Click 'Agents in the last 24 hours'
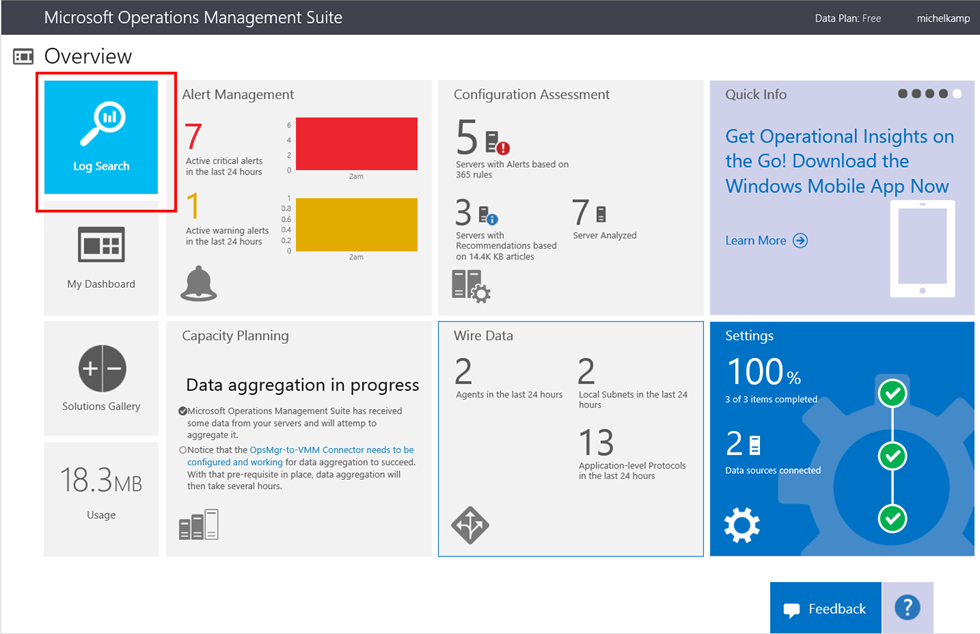This screenshot has height=634, width=980. click(x=509, y=395)
